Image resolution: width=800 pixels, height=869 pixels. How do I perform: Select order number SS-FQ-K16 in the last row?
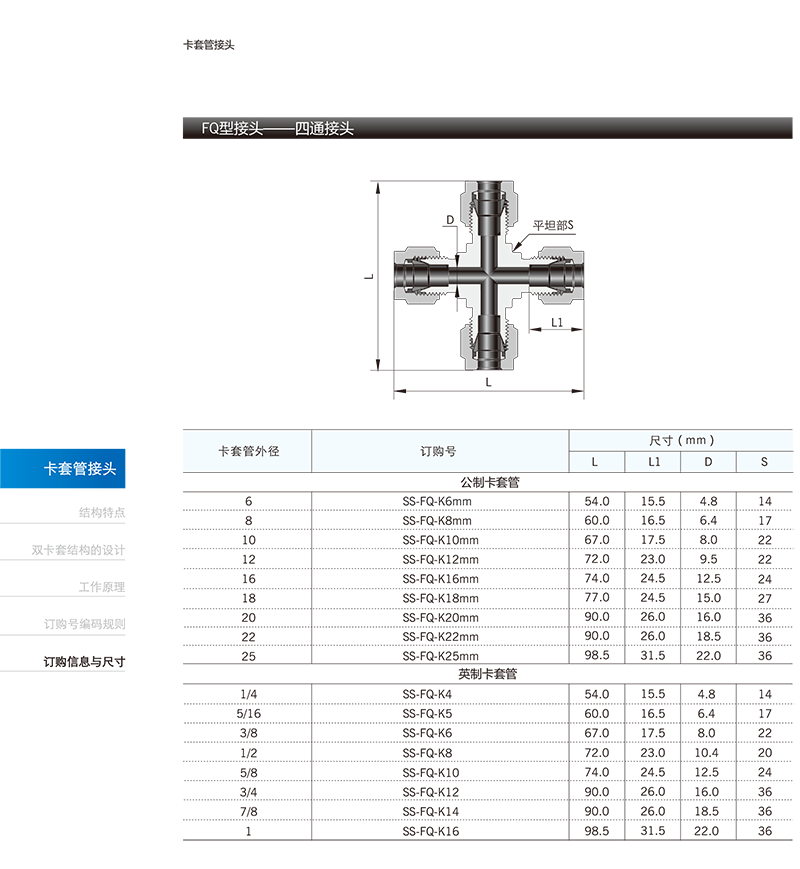click(x=431, y=831)
